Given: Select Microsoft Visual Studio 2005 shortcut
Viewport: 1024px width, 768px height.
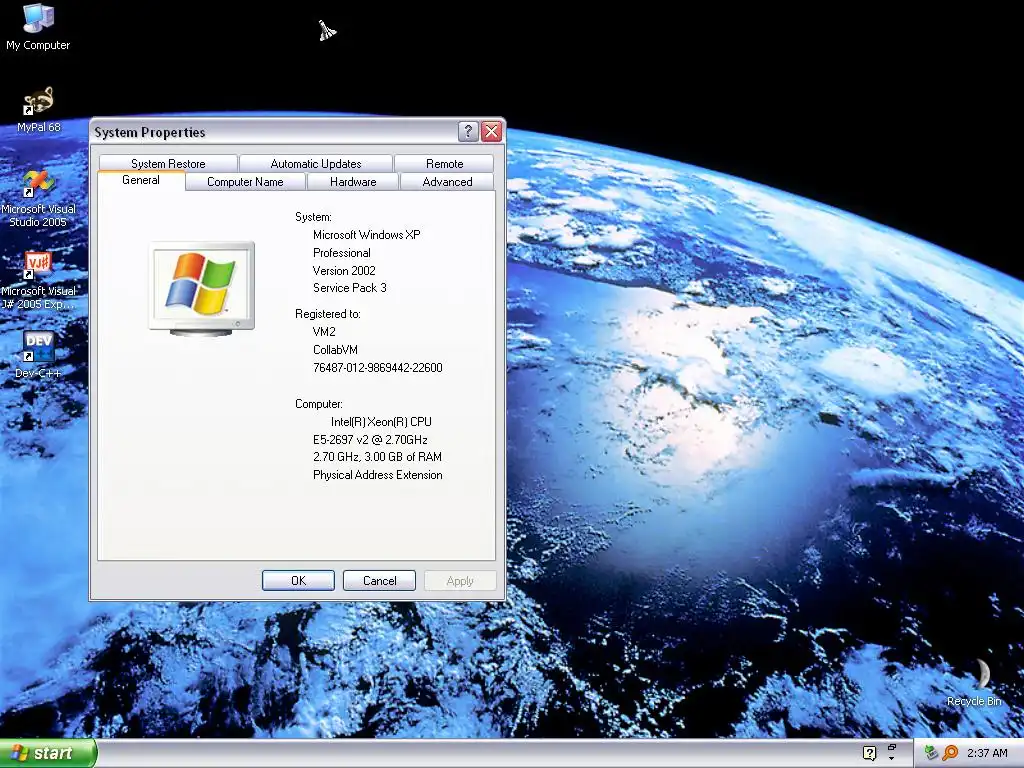Looking at the screenshot, I should pyautogui.click(x=38, y=199).
